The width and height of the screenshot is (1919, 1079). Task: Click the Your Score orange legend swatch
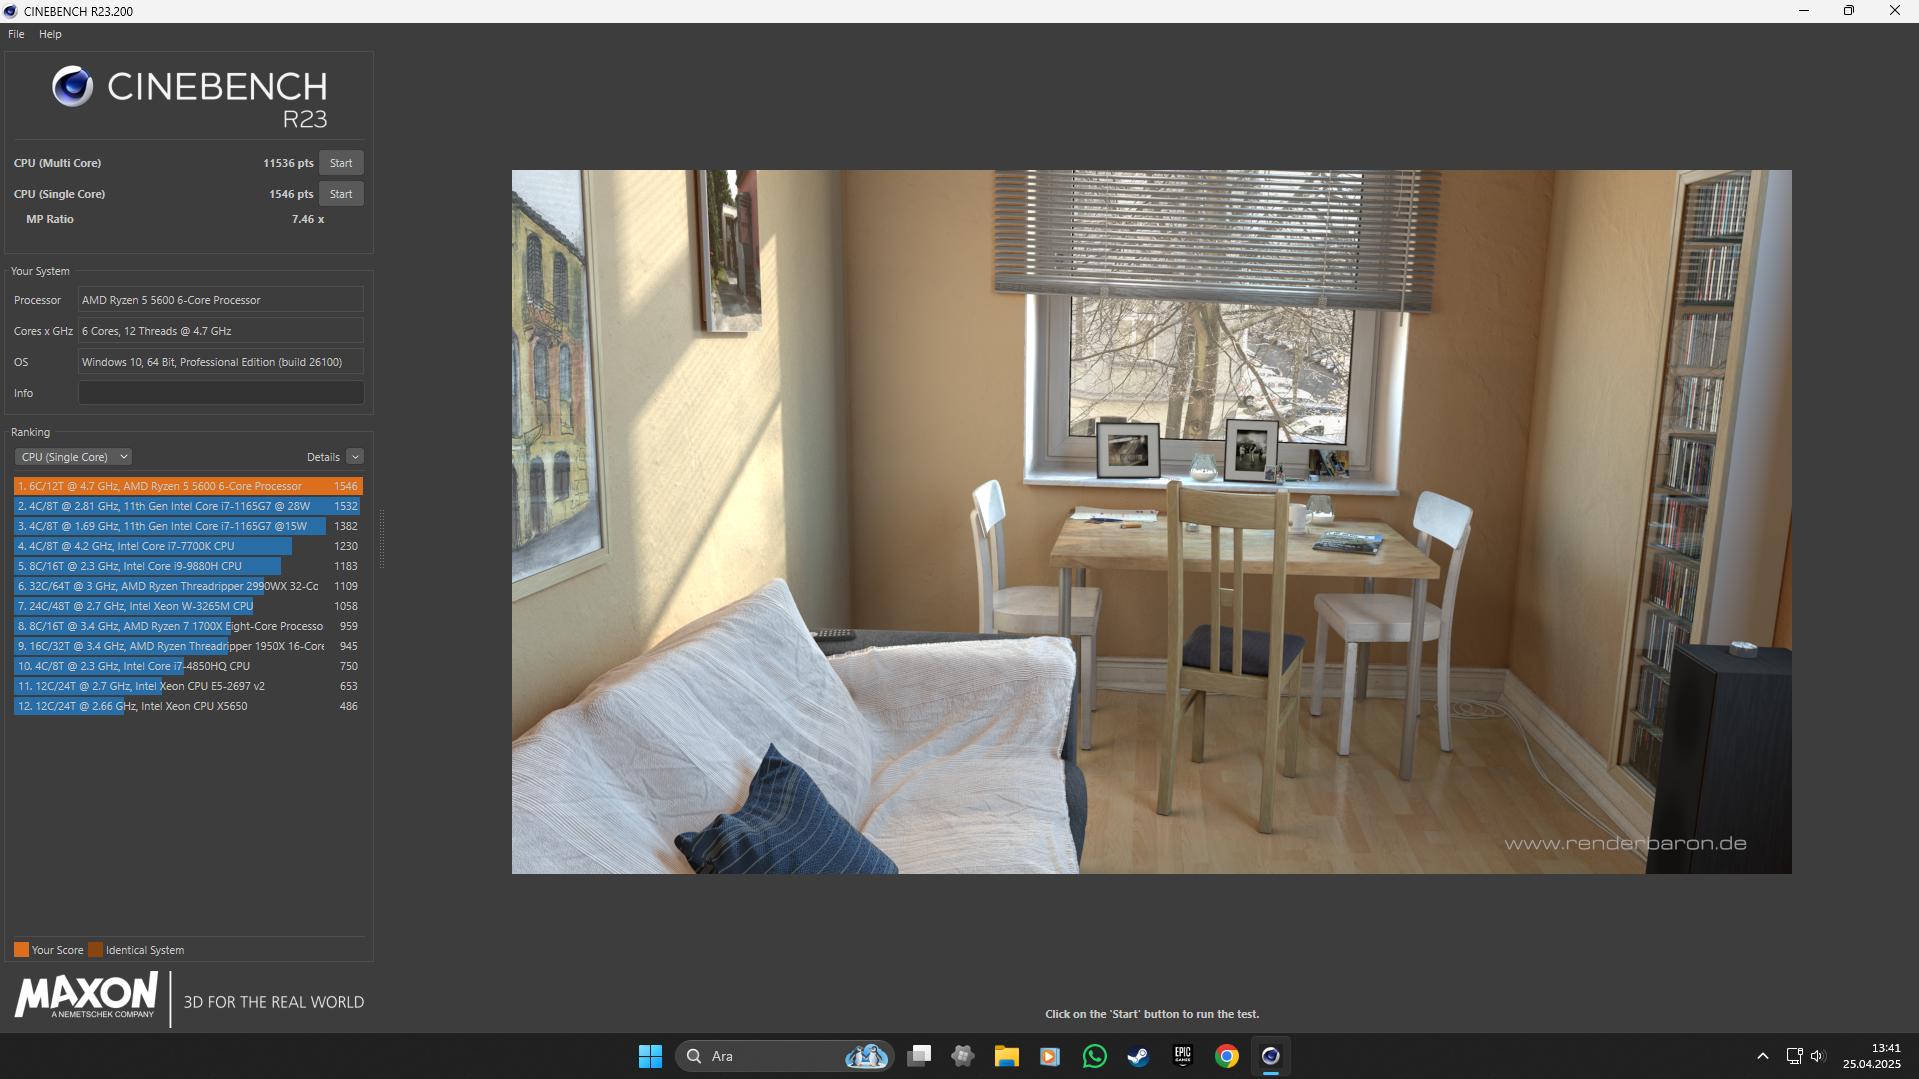click(x=21, y=950)
